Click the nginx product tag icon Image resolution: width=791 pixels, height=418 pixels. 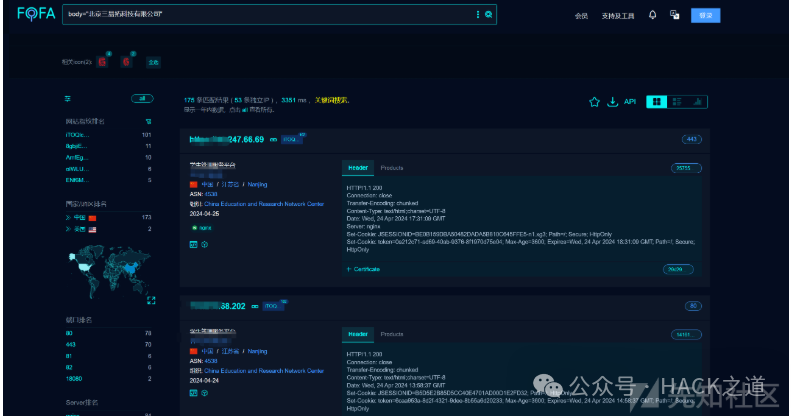point(202,228)
